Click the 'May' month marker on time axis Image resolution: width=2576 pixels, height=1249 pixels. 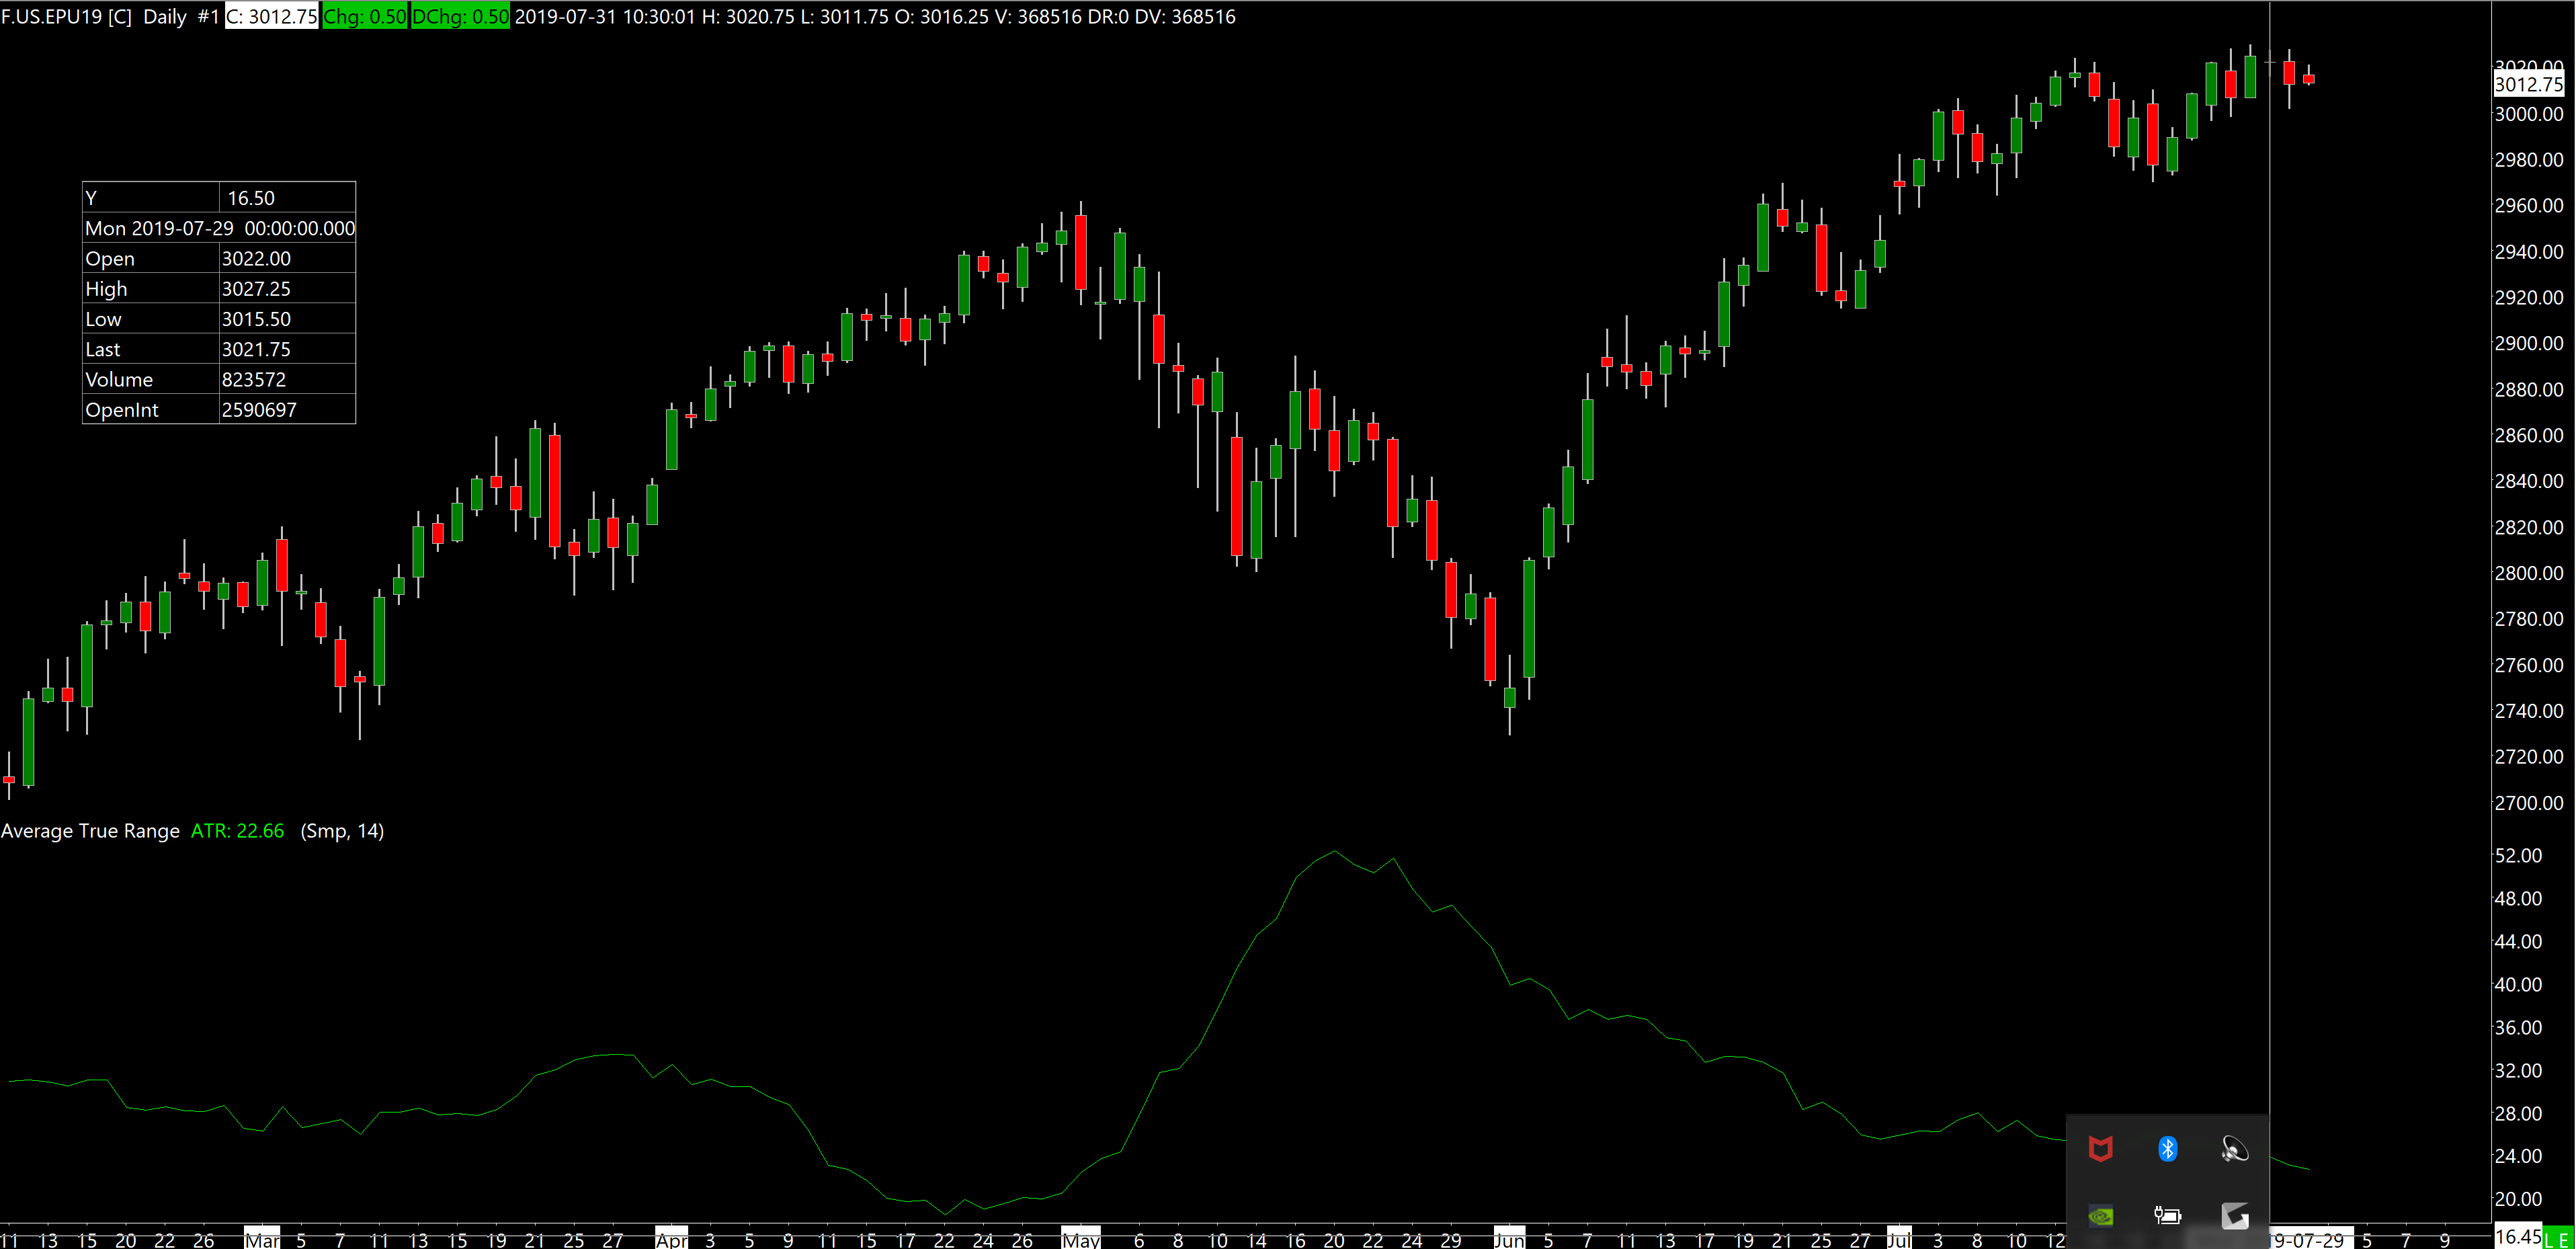pos(1080,1239)
